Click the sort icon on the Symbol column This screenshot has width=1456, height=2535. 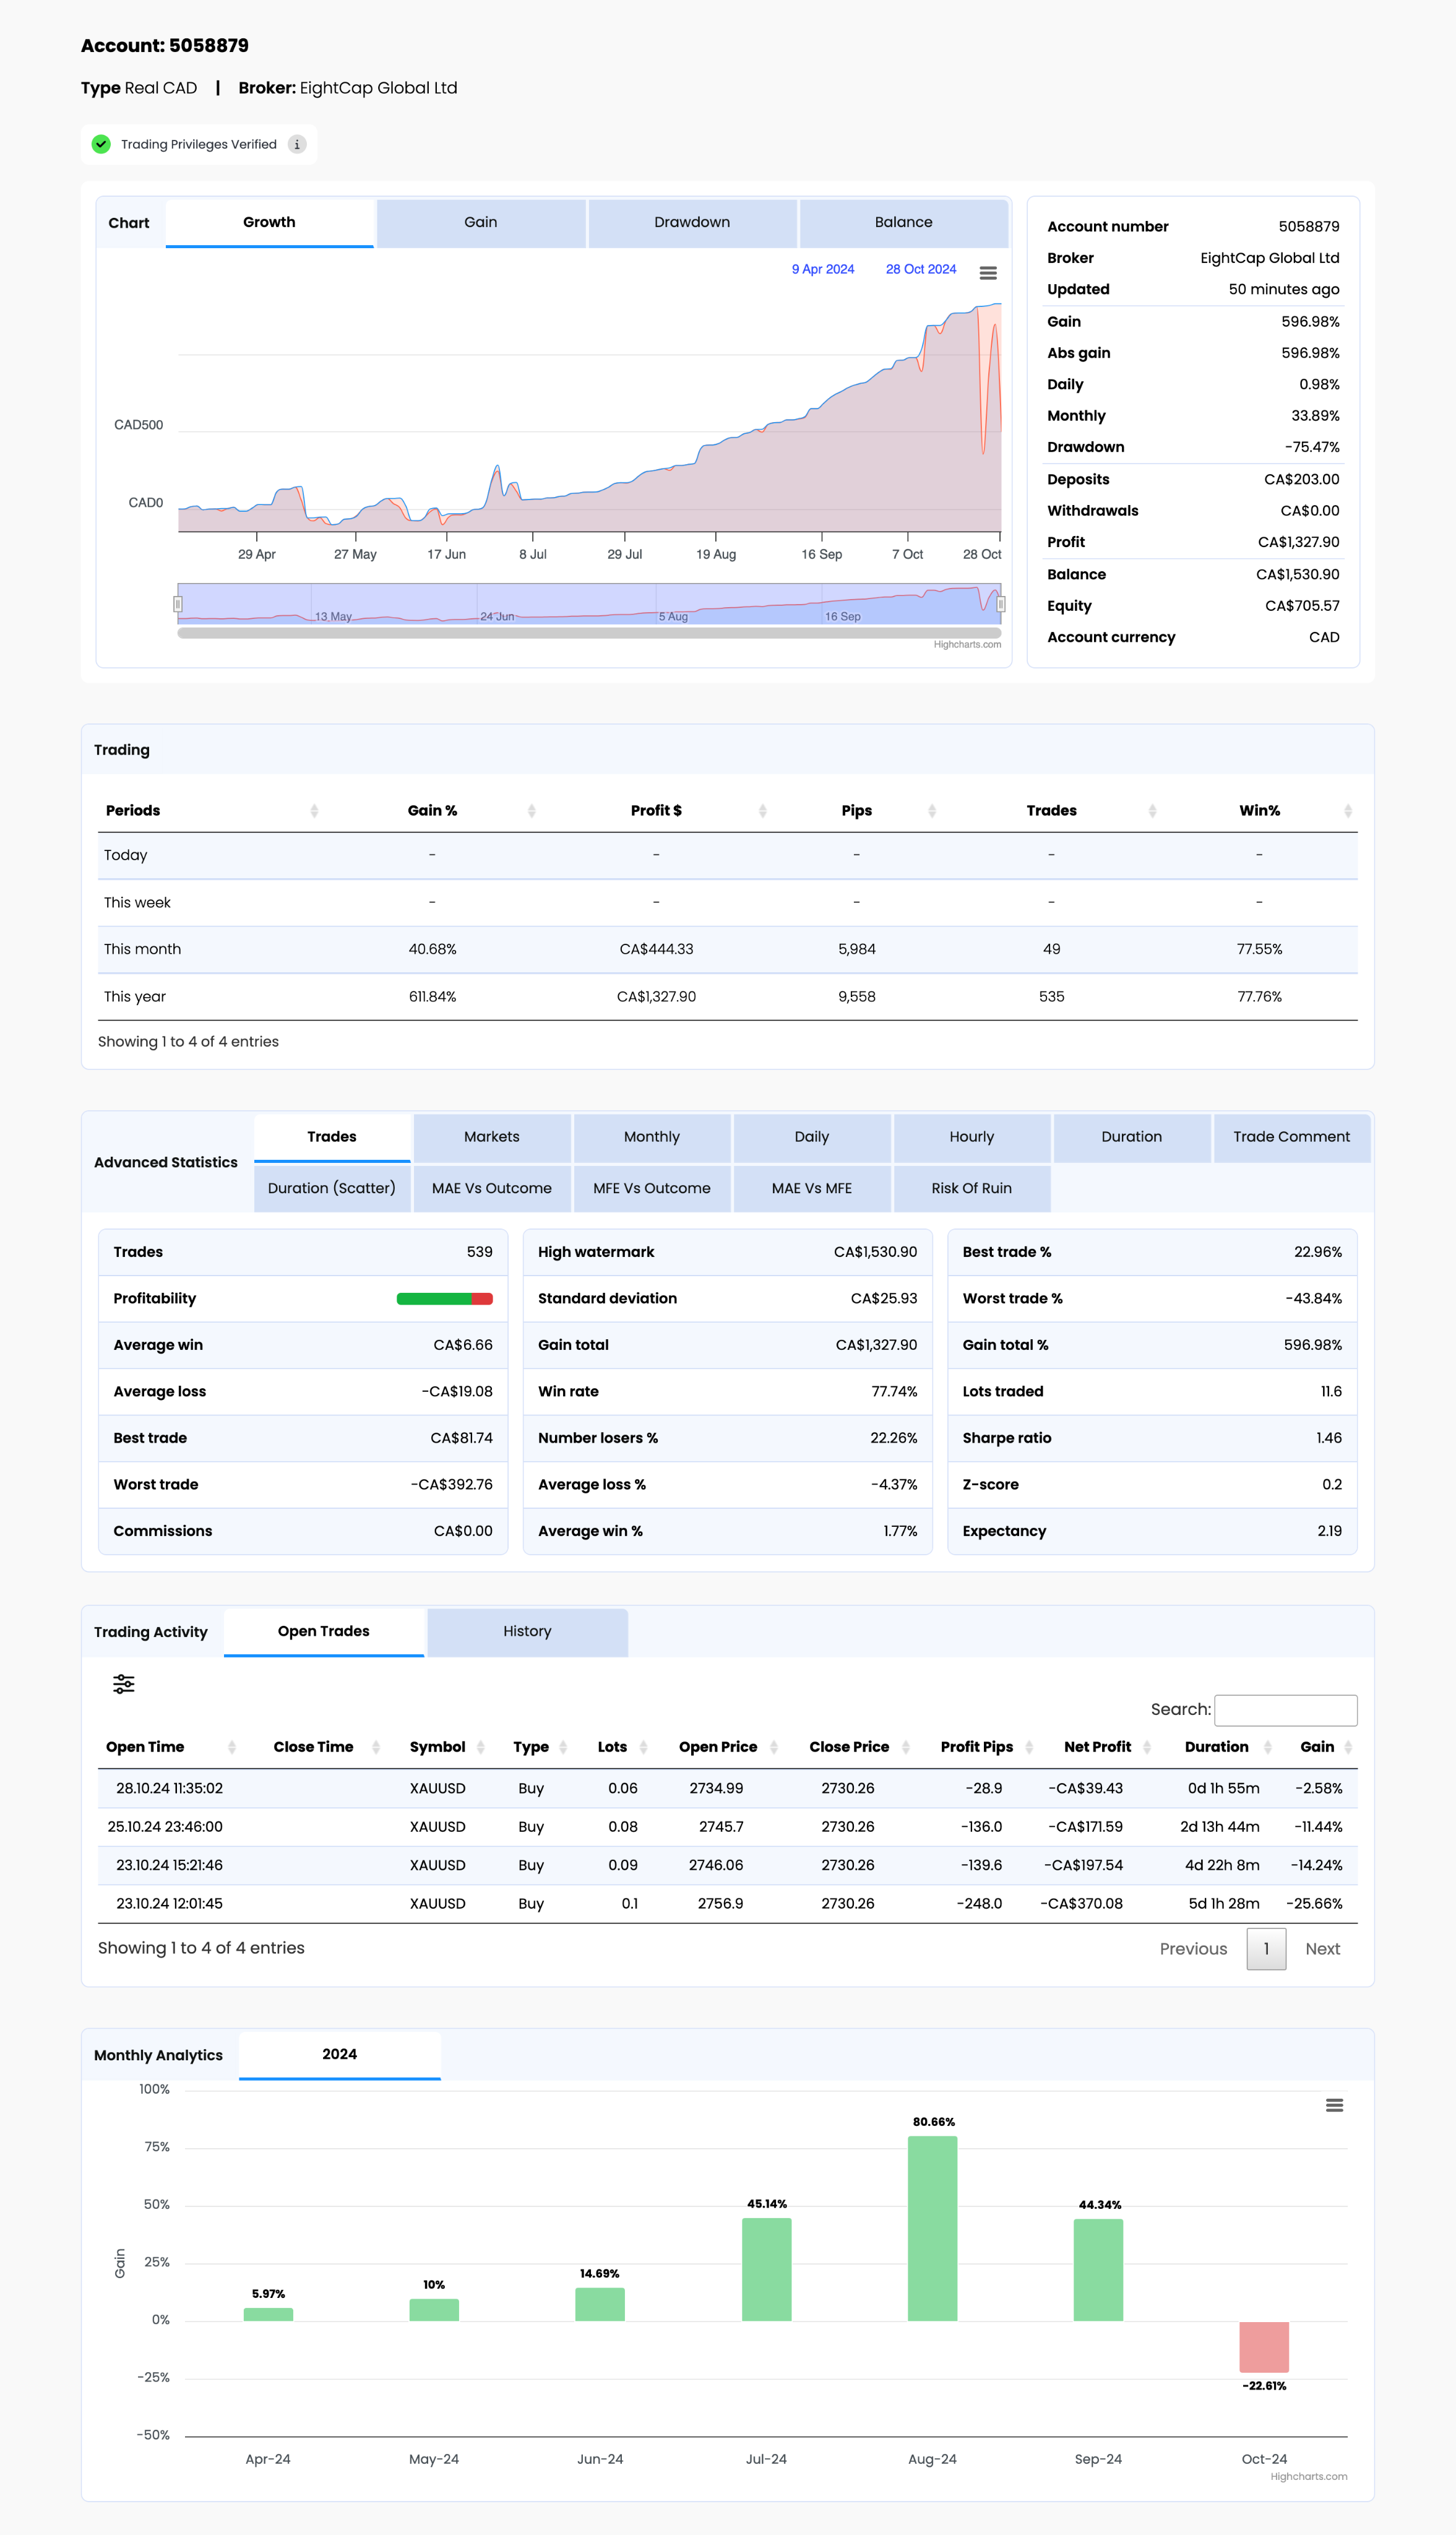click(482, 1746)
